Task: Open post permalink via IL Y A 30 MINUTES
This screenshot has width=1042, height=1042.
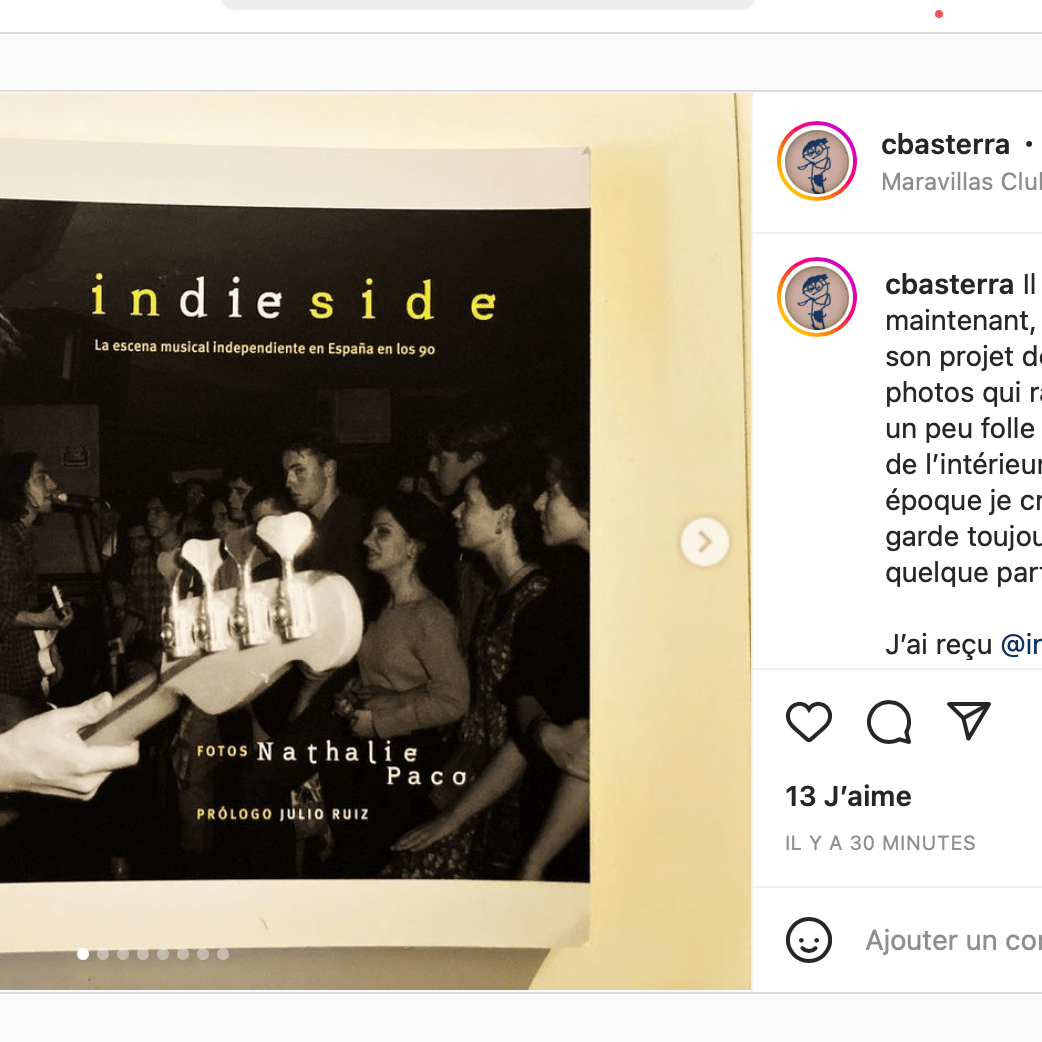Action: coord(880,843)
